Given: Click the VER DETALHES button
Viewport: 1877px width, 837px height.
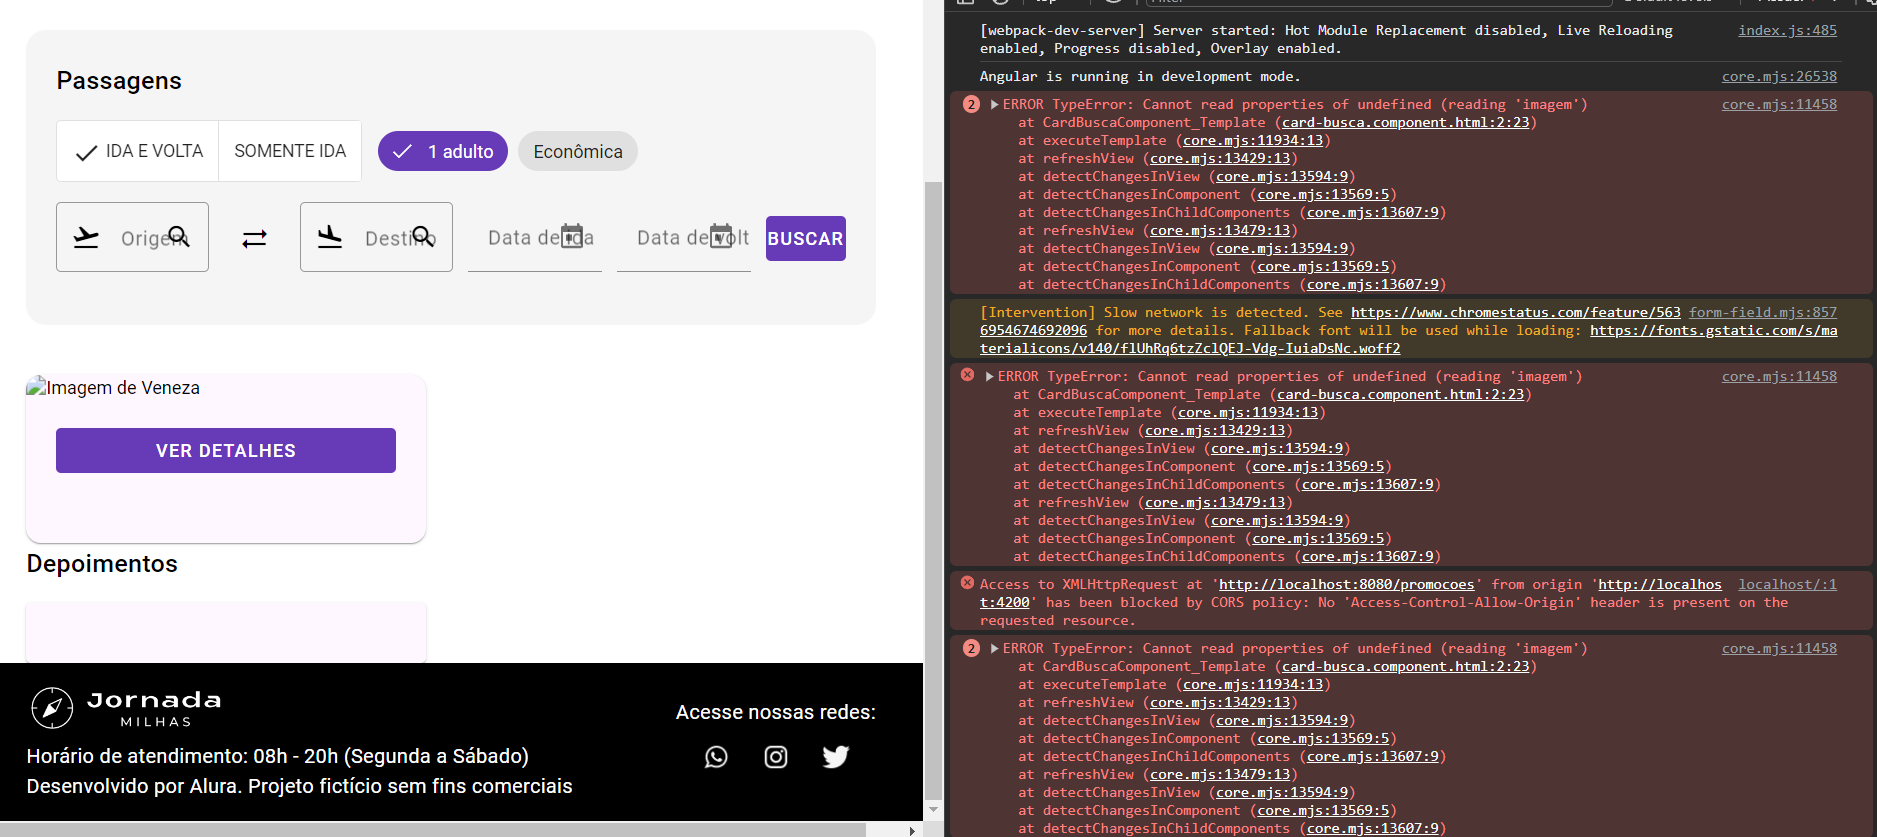Looking at the screenshot, I should point(226,450).
